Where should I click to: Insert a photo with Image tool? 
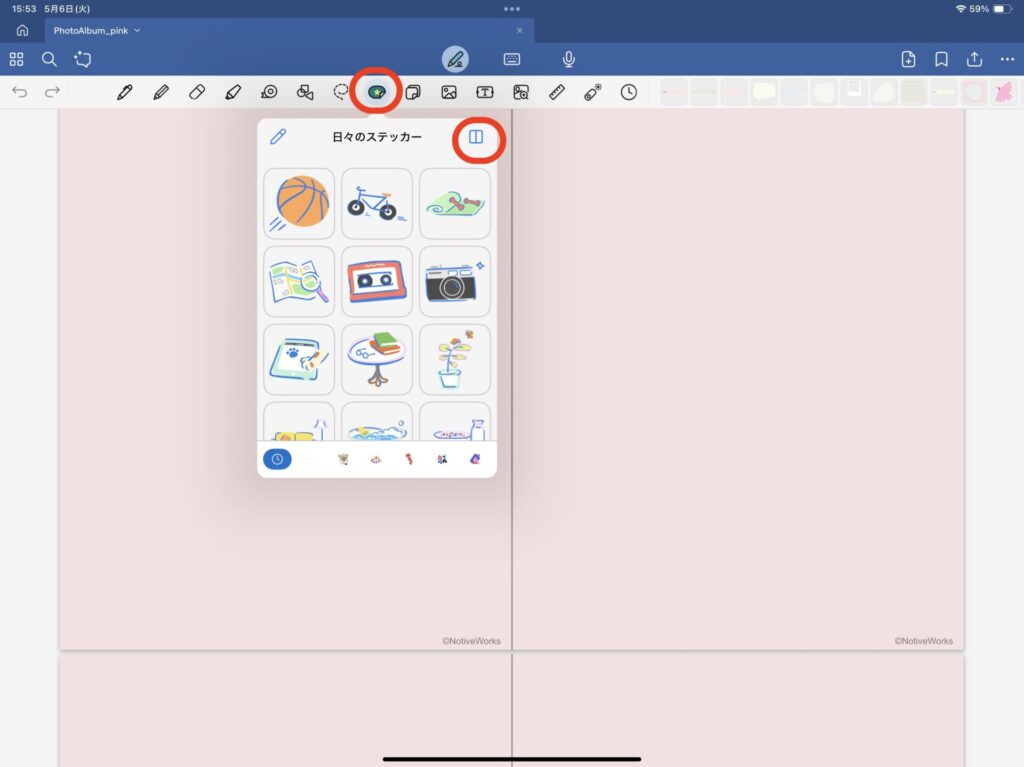coord(449,92)
